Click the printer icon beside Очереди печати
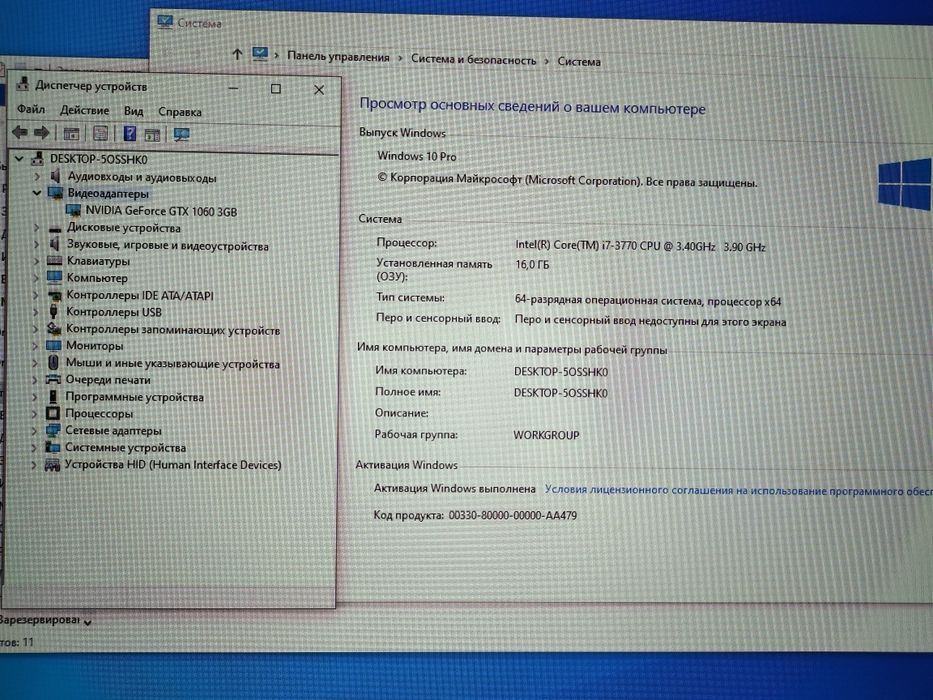Screen dimensions: 933x700 (53, 379)
